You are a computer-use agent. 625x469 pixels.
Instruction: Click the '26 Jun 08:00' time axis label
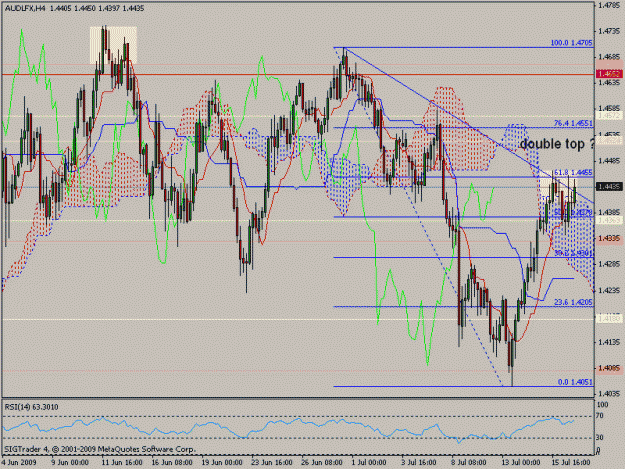click(x=321, y=462)
